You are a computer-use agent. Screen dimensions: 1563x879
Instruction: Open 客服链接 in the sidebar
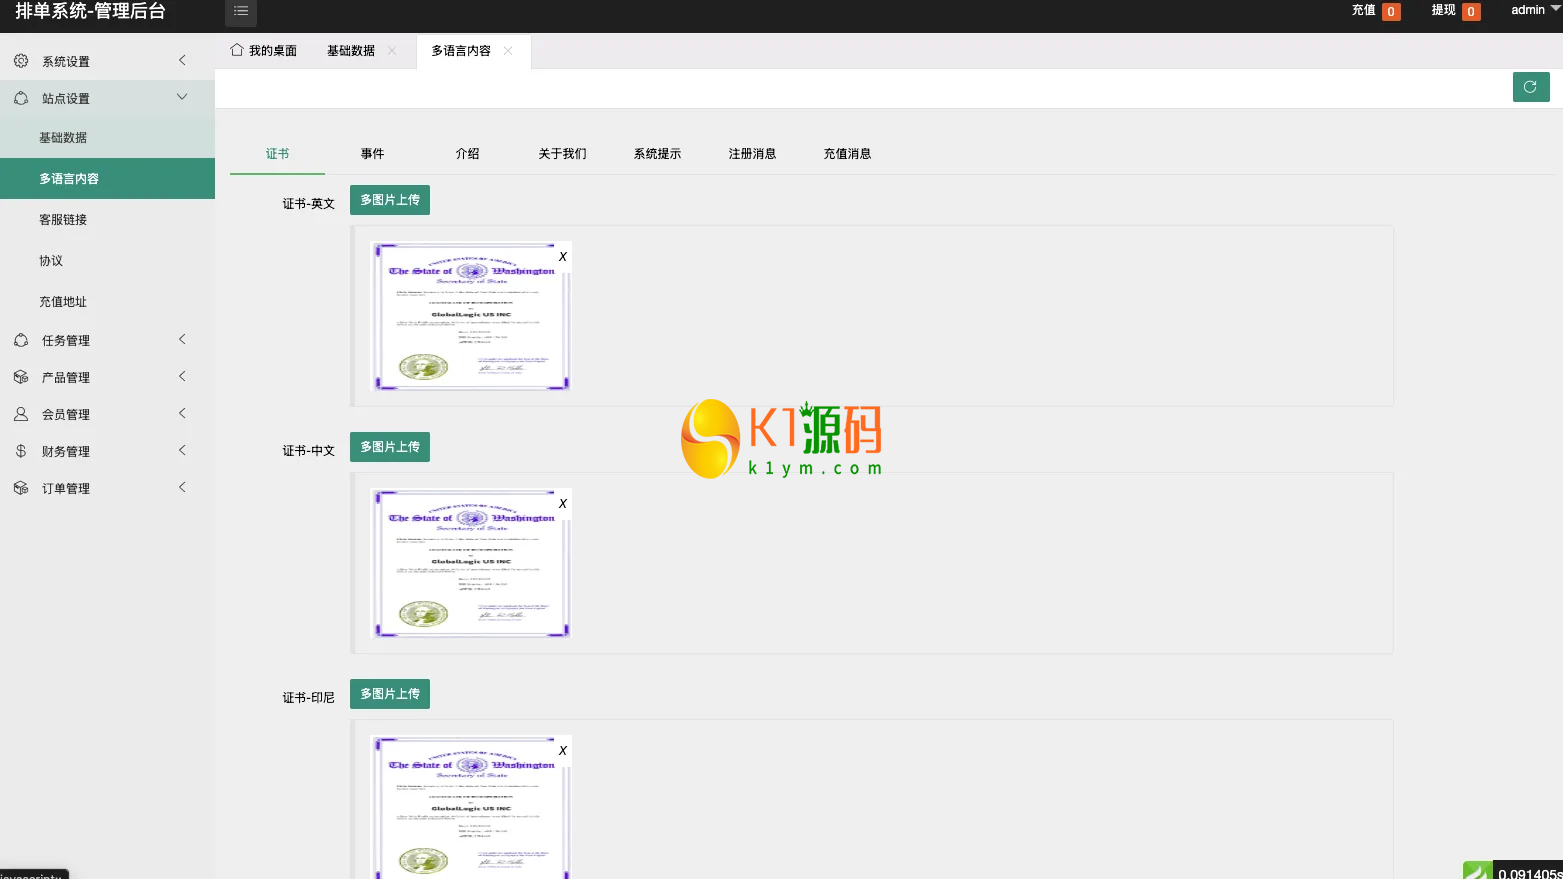63,220
